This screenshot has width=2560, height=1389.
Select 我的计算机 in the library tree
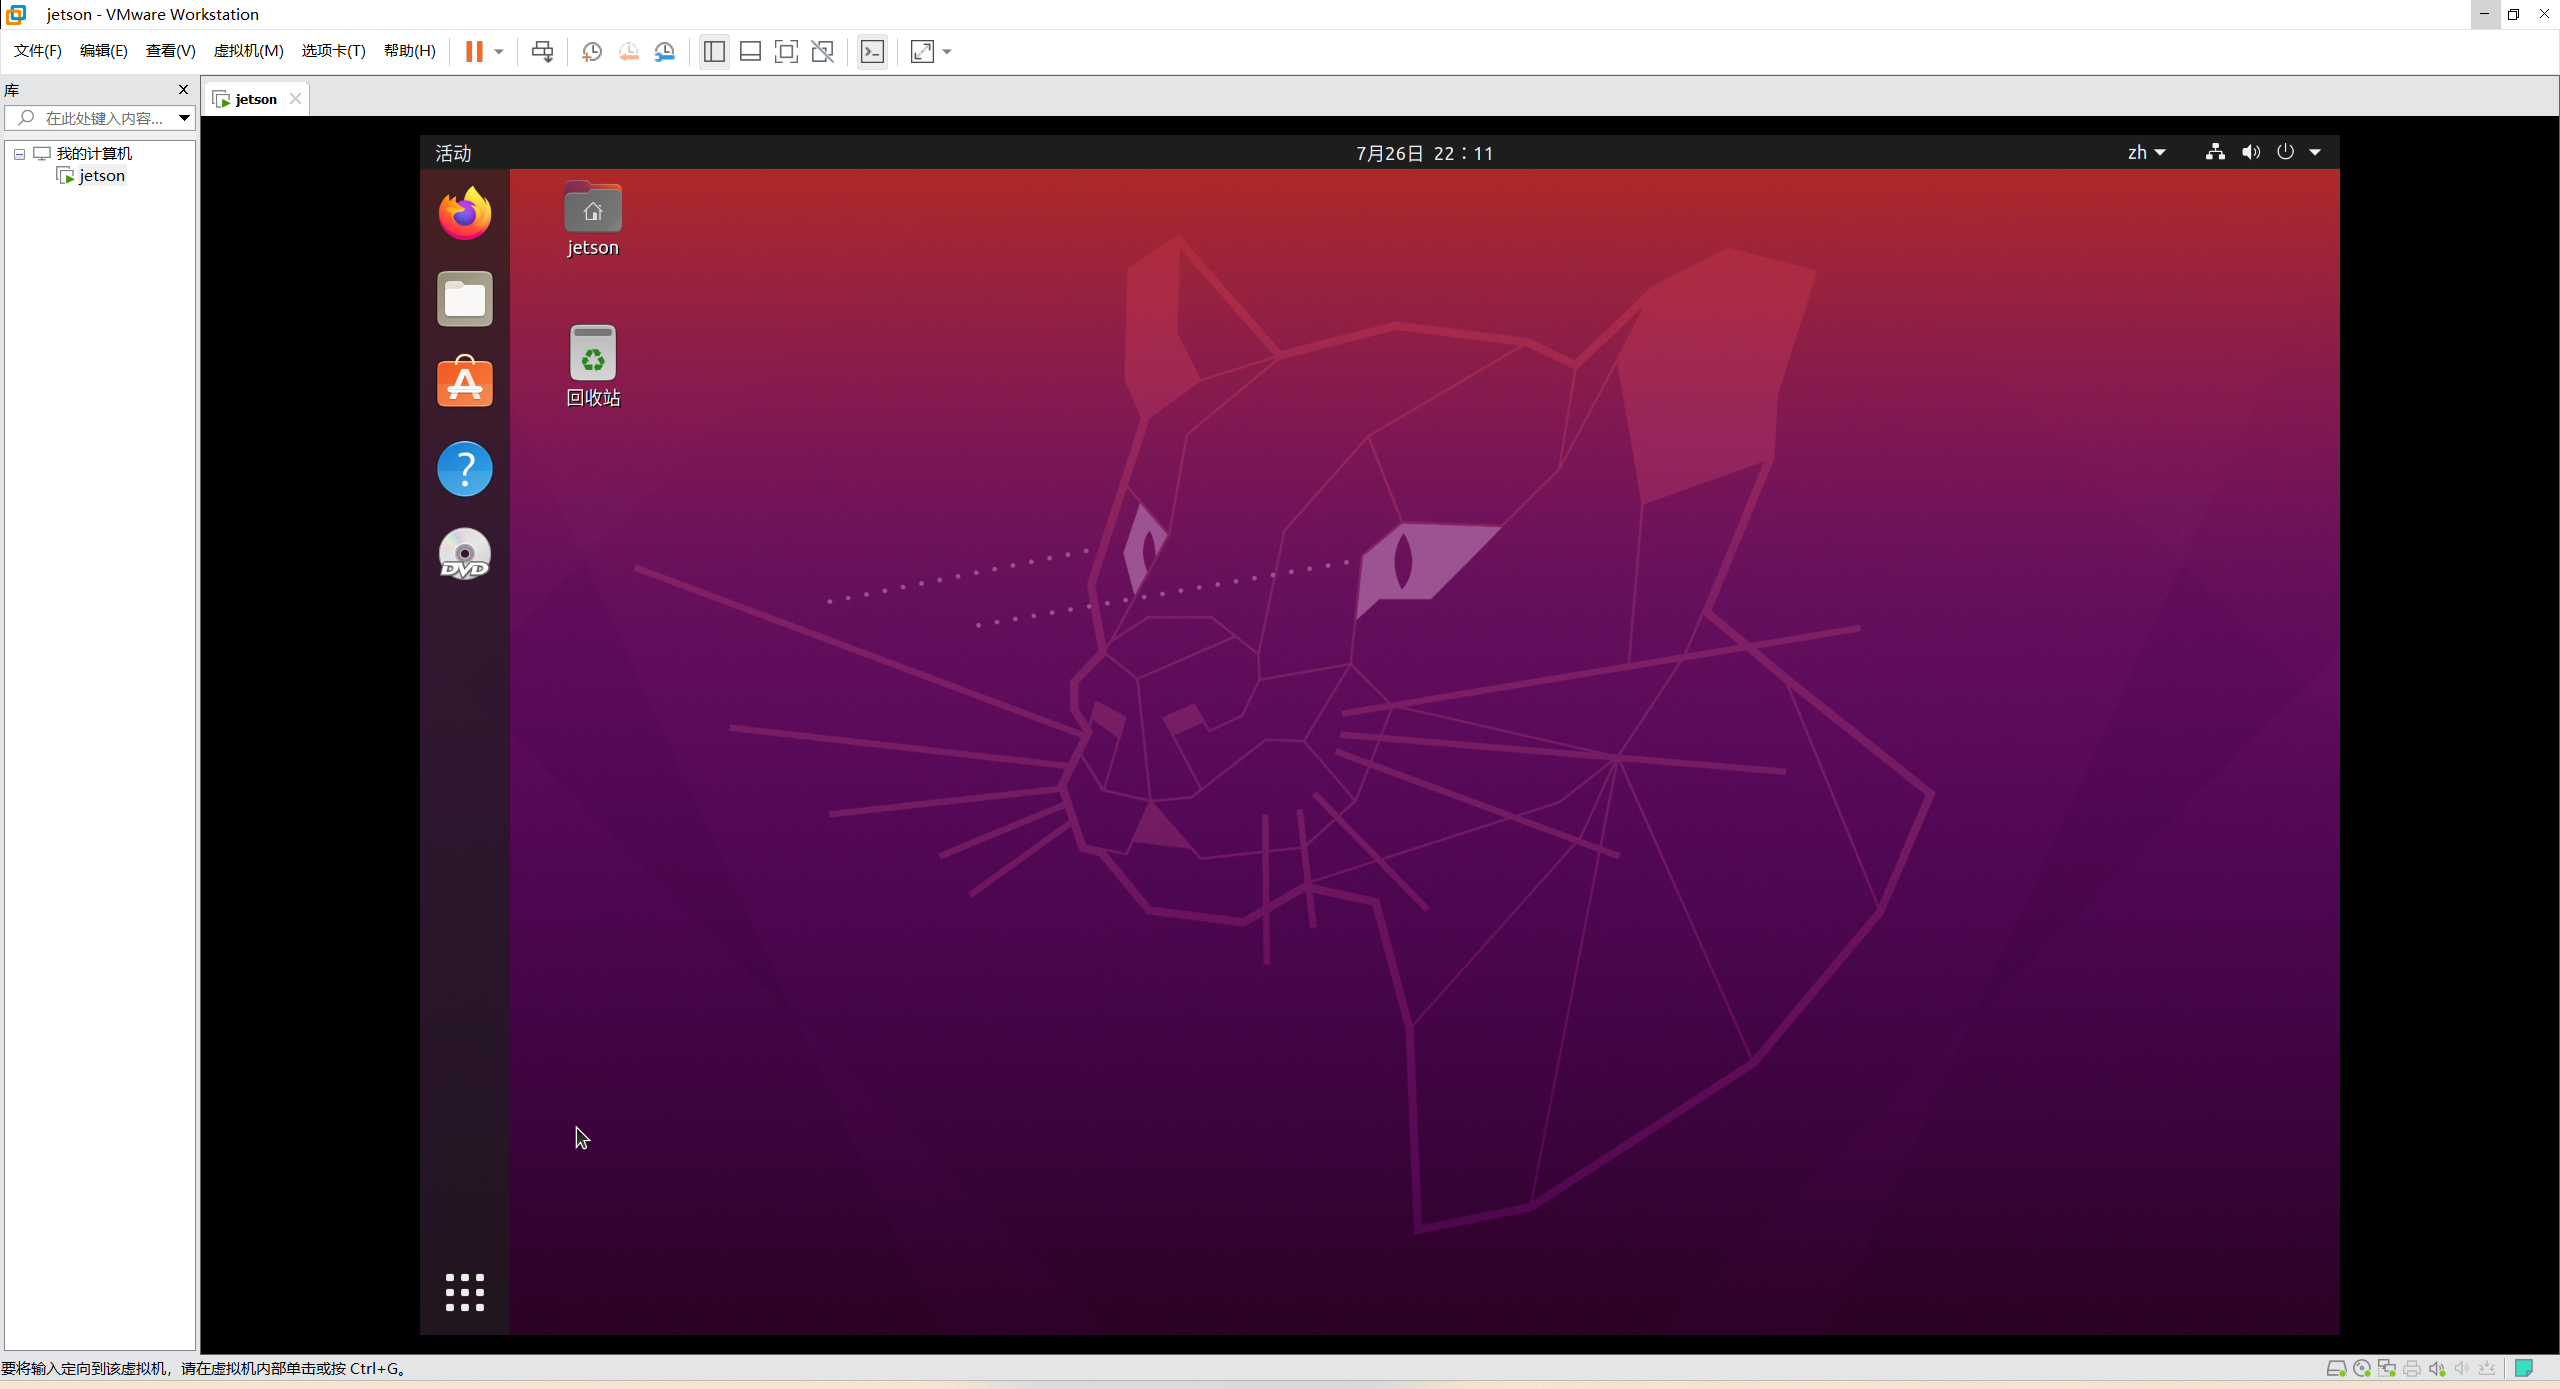(x=94, y=154)
